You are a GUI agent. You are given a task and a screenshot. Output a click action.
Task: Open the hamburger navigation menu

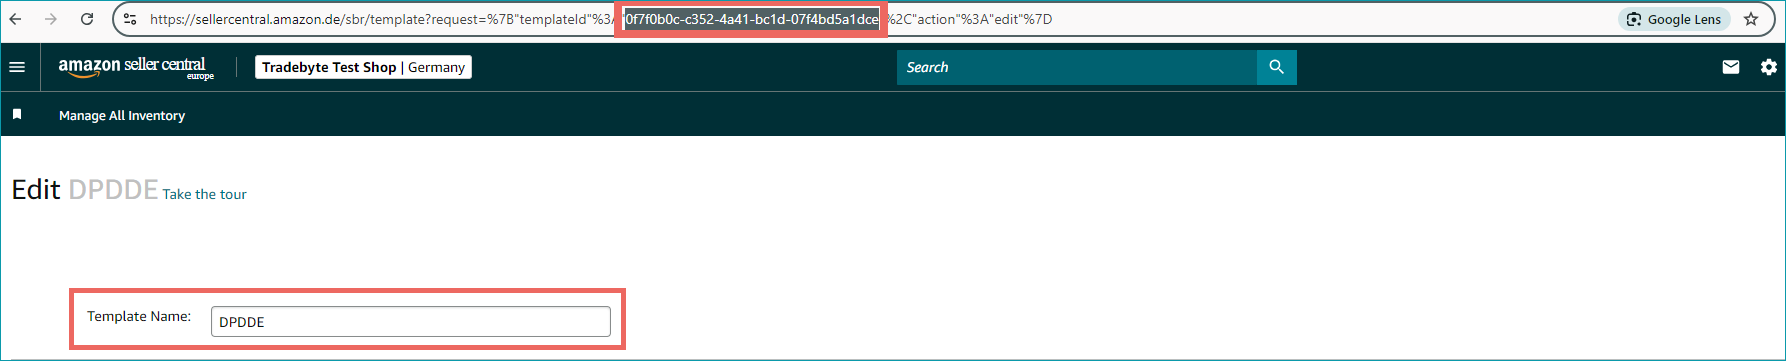point(17,67)
